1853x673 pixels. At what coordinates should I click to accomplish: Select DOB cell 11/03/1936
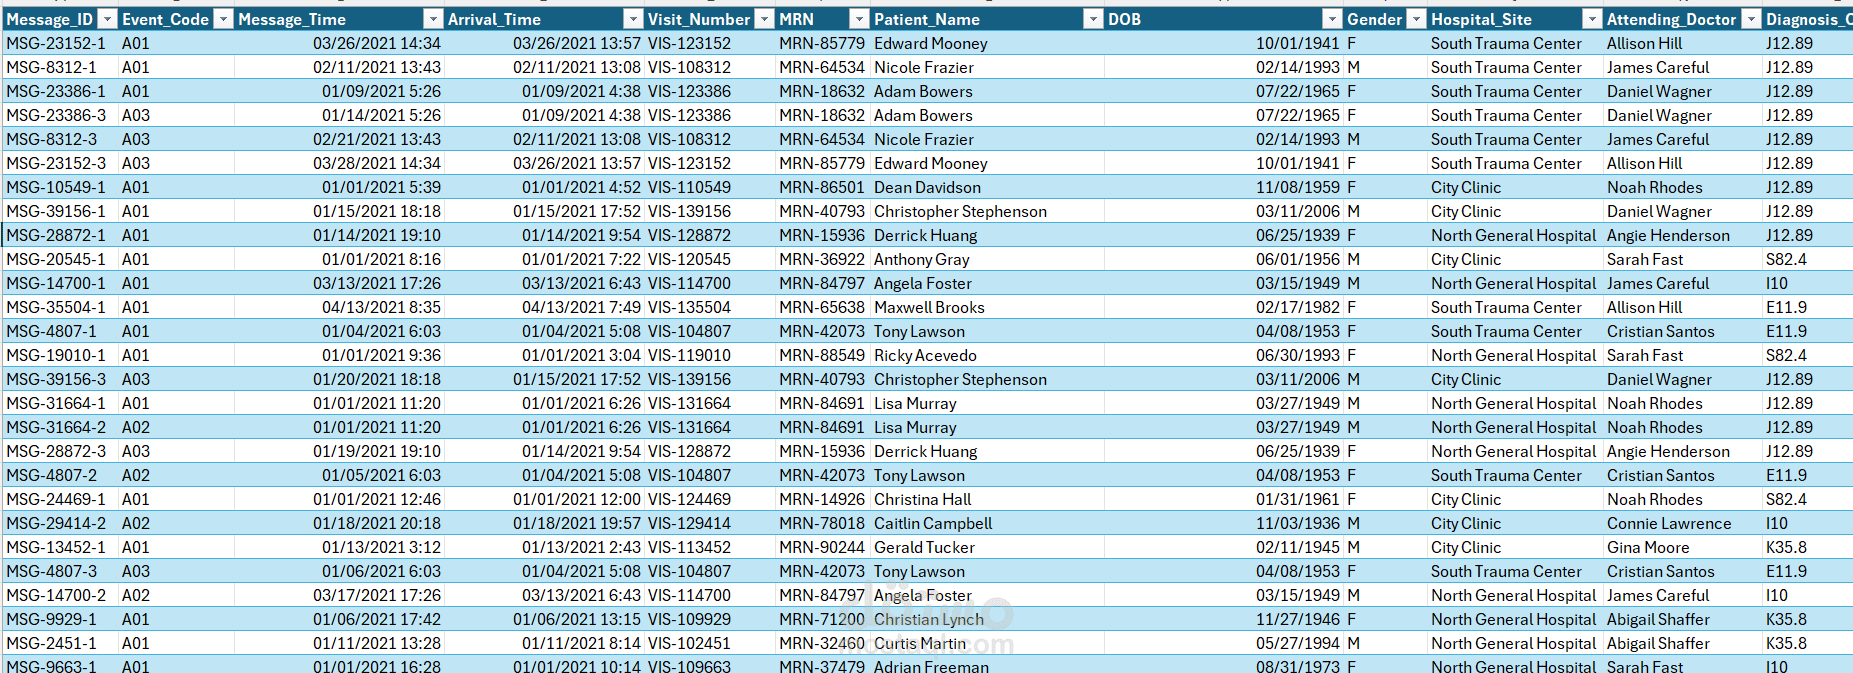pyautogui.click(x=1298, y=523)
